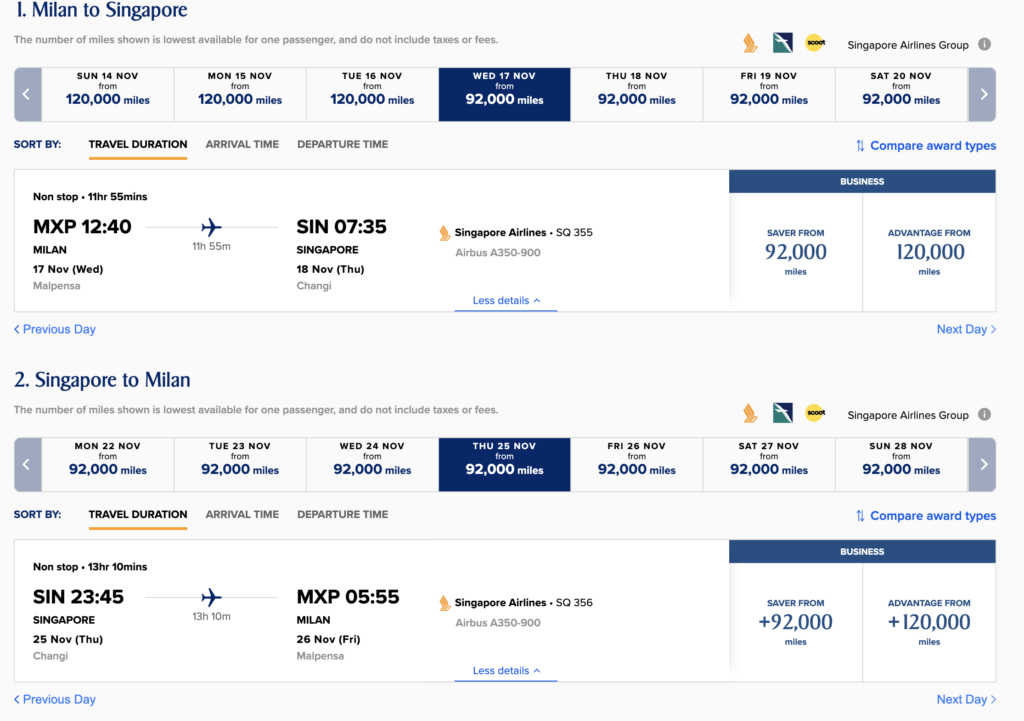Click the Singapore Airlines logo in Singapore to Milan section
The width and height of the screenshot is (1024, 721).
[x=750, y=413]
